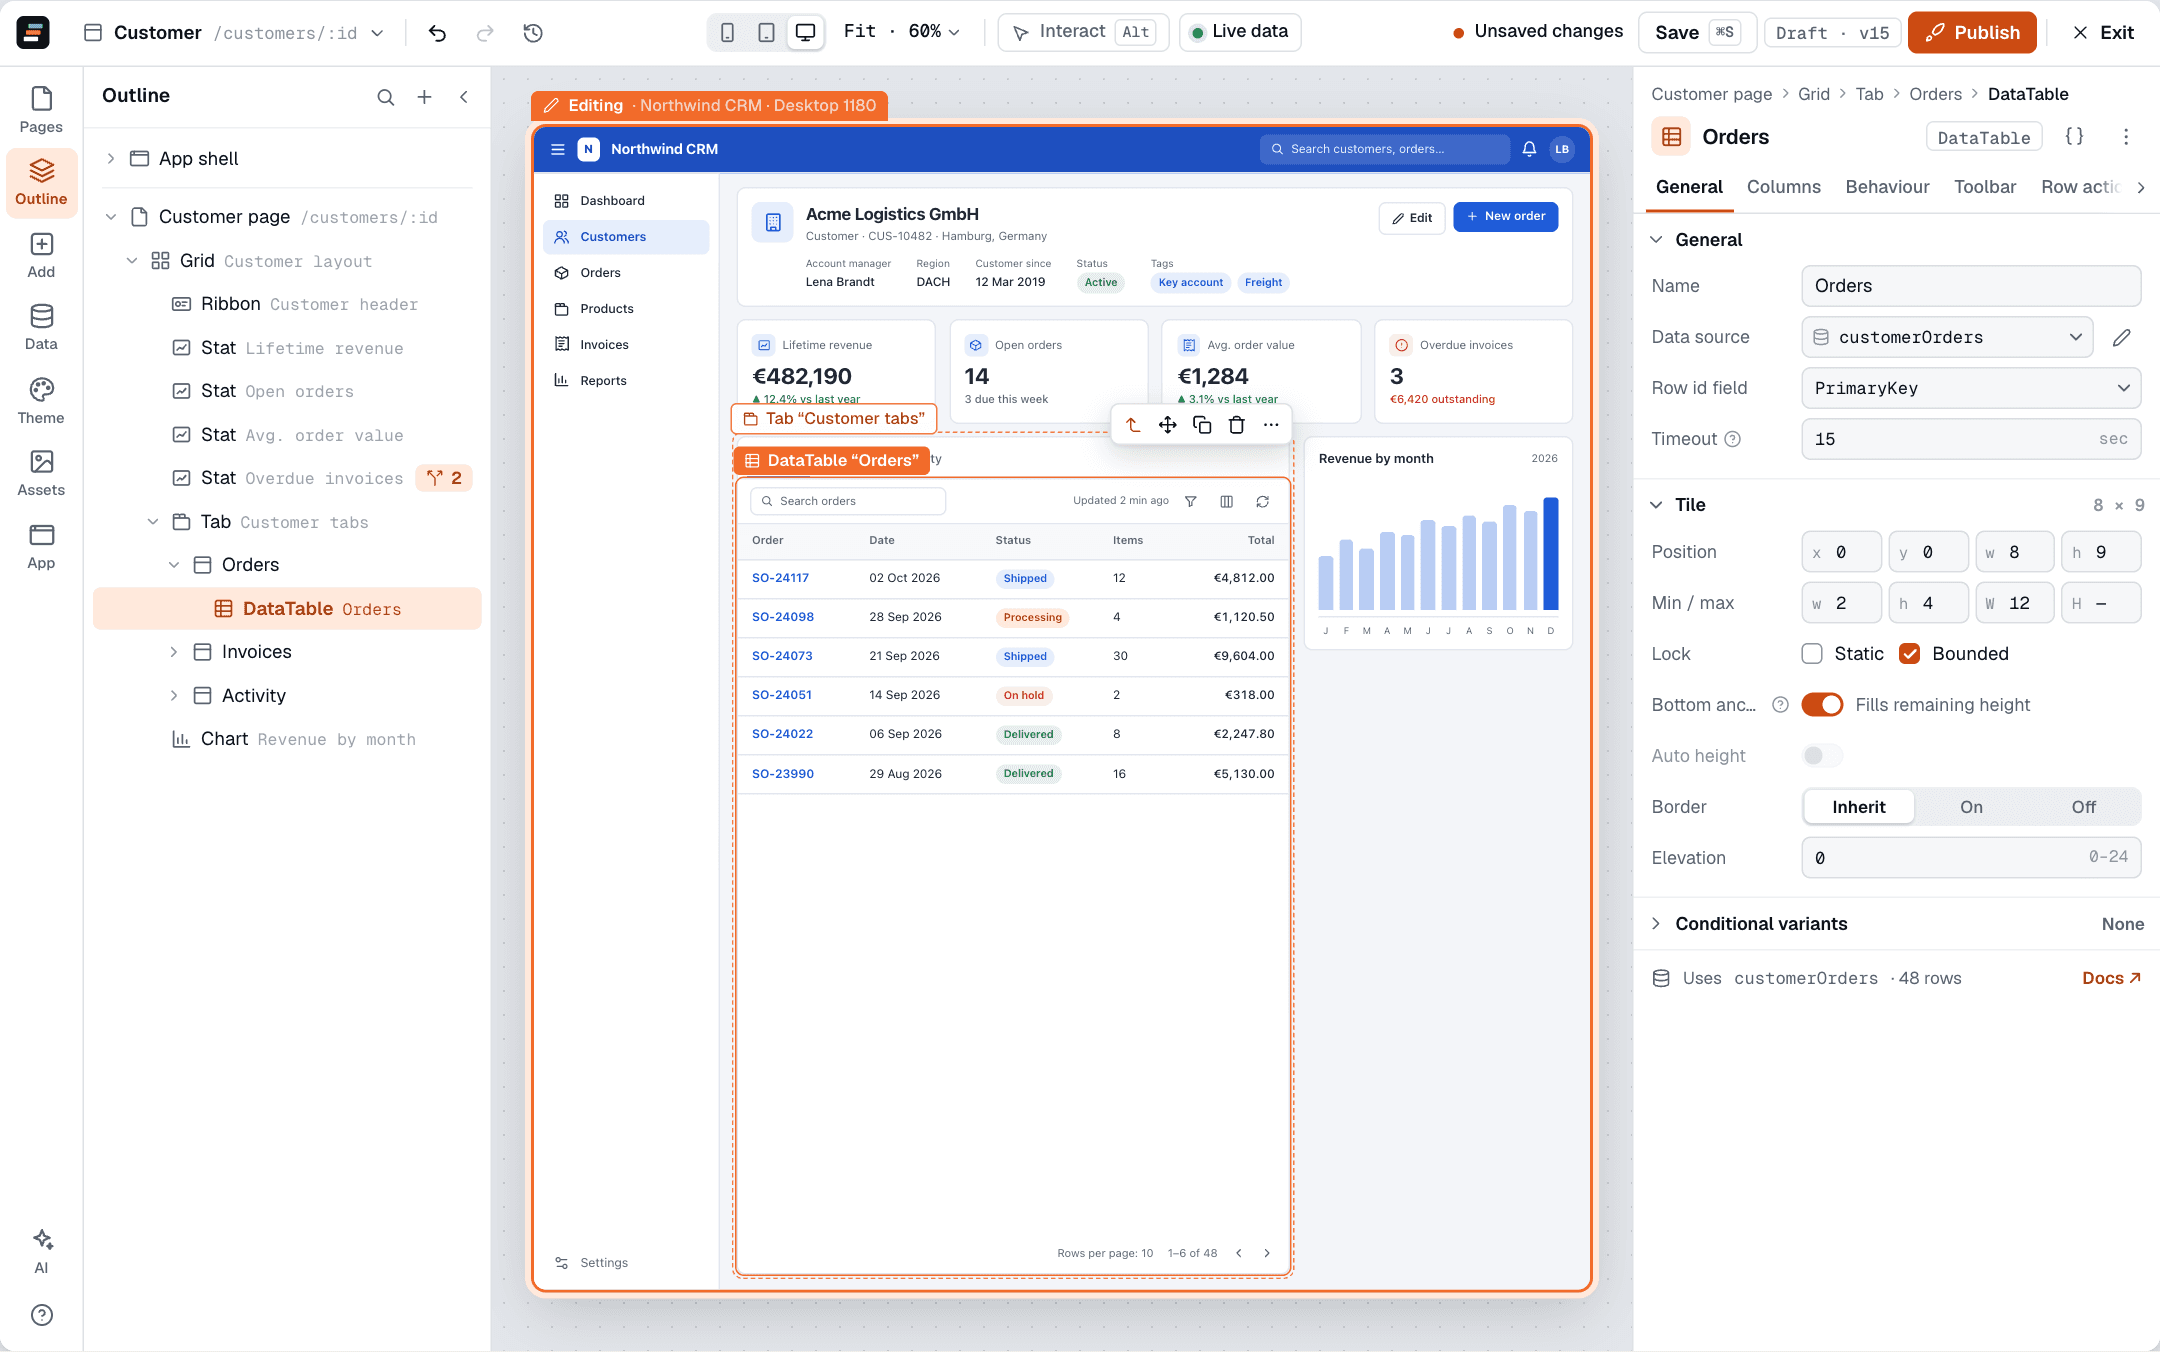2160x1352 pixels.
Task: Open the zoom Fit 60% dropdown
Action: click(x=902, y=32)
